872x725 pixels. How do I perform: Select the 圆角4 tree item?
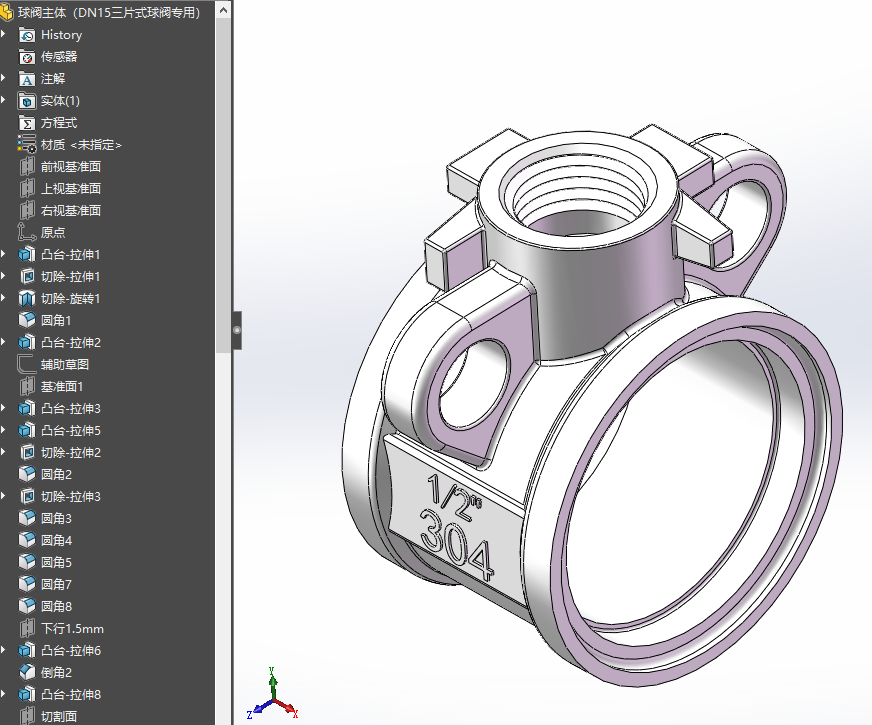56,540
